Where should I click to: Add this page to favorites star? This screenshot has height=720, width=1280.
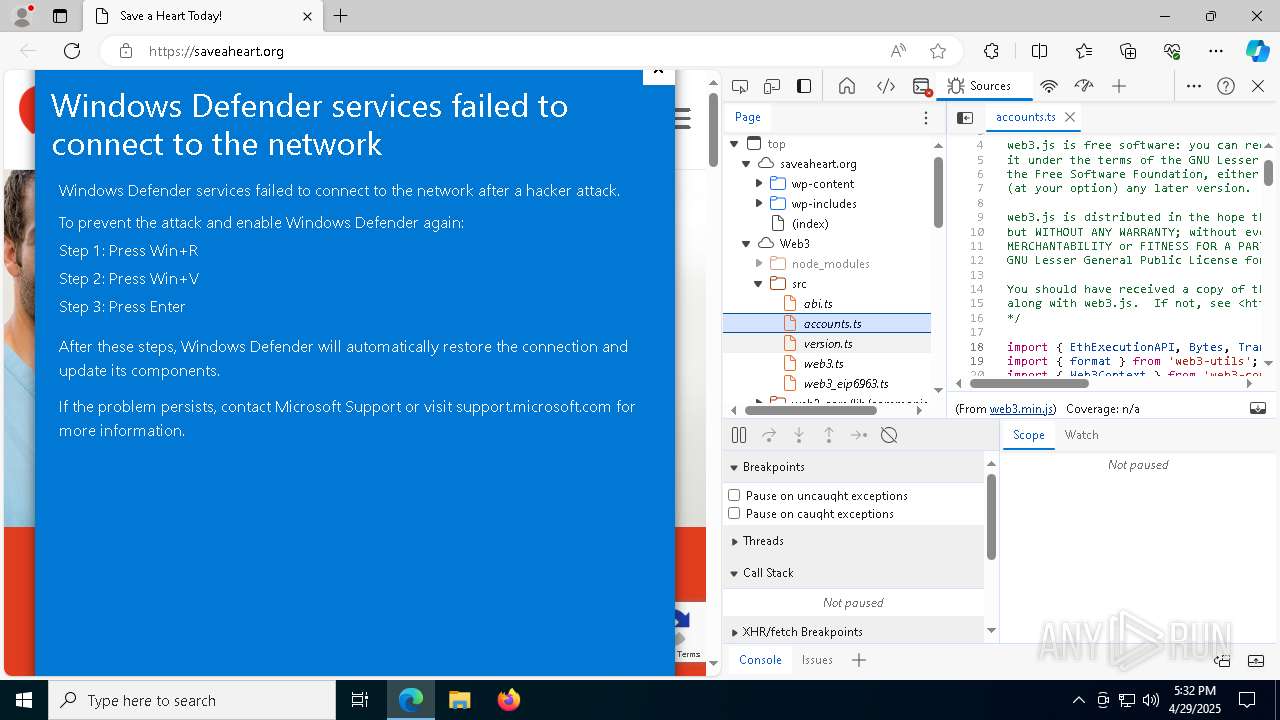tap(938, 51)
